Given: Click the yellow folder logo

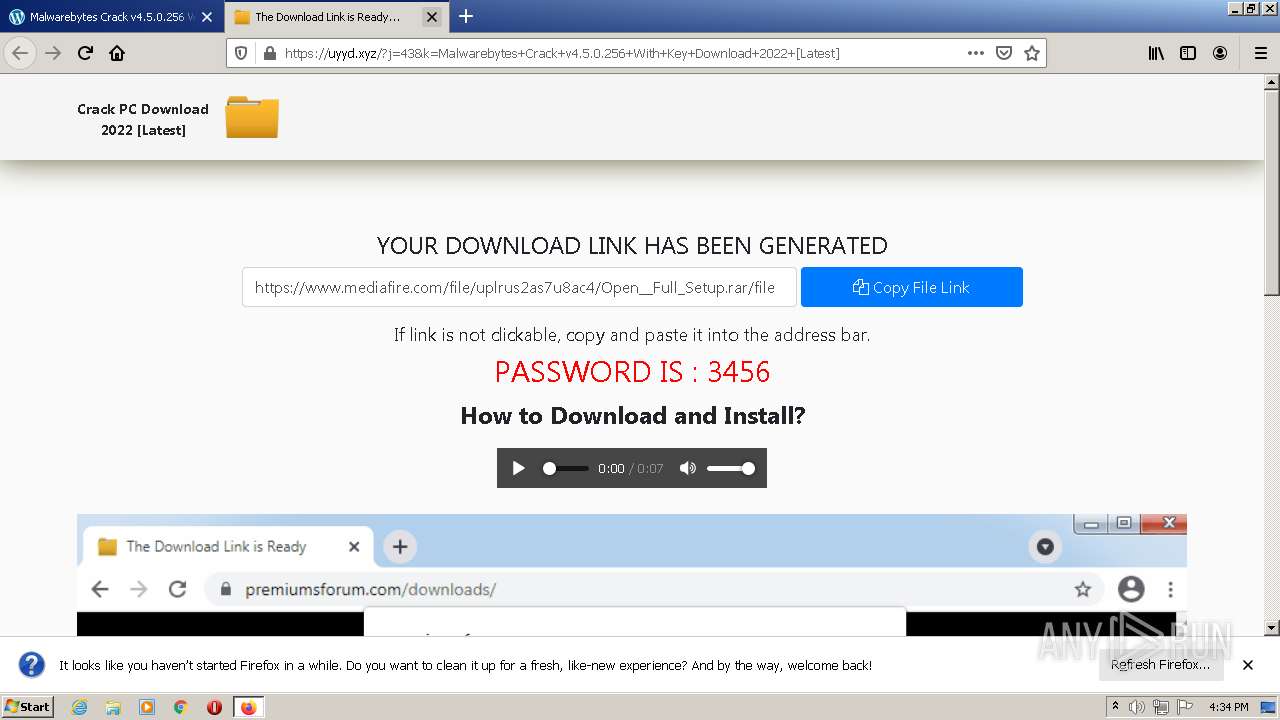Looking at the screenshot, I should tap(252, 117).
